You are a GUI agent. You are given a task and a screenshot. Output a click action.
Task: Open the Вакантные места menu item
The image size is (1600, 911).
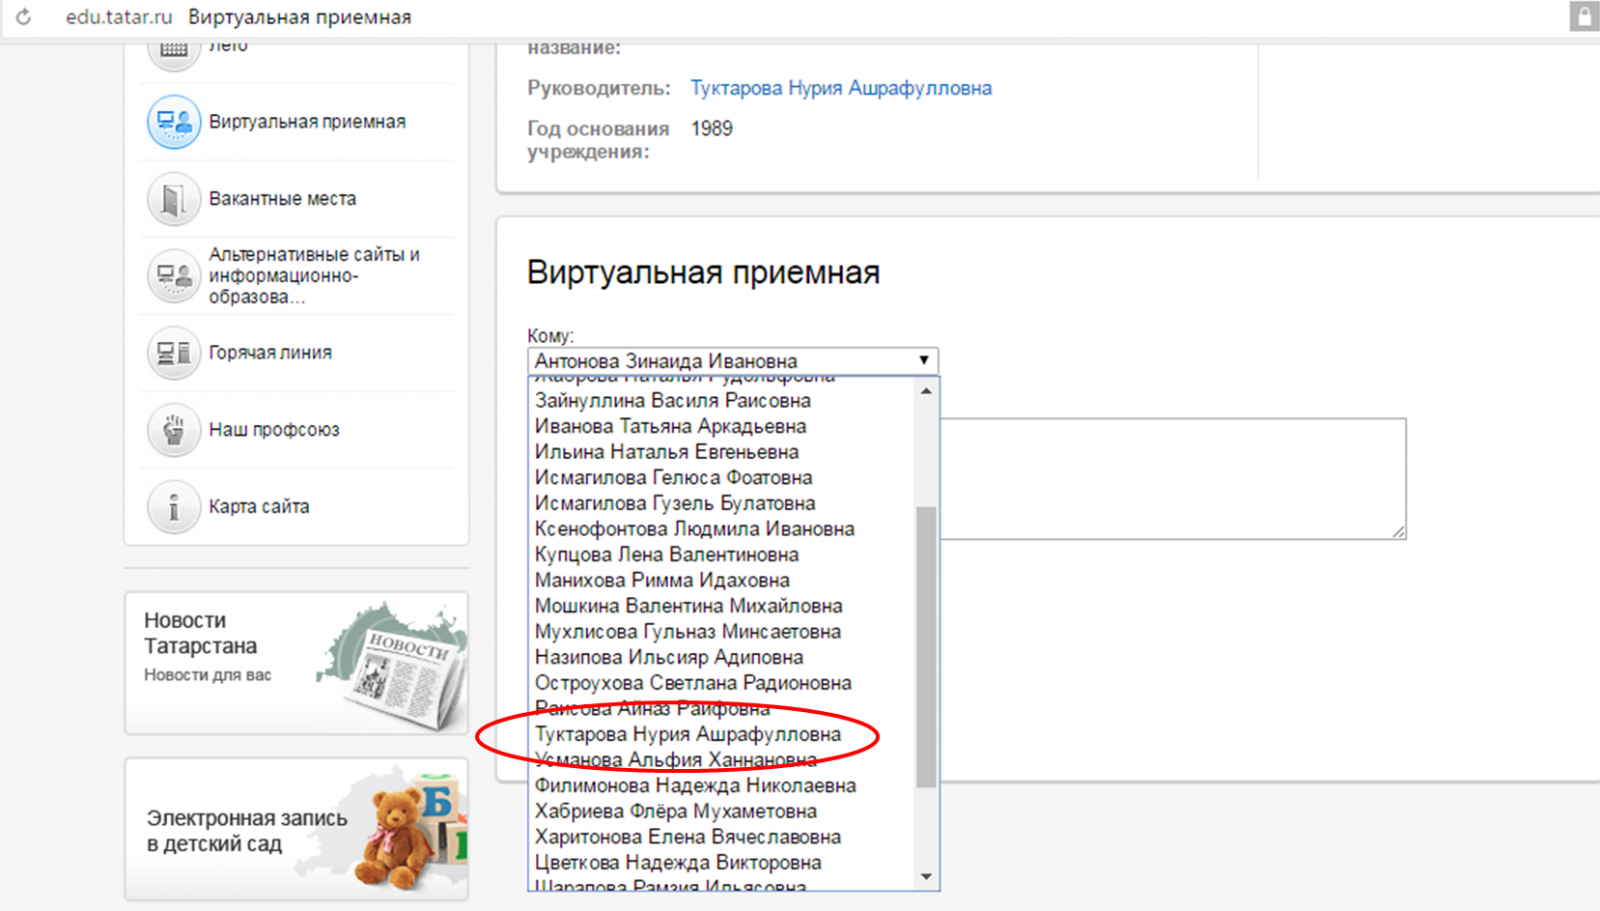tap(282, 199)
